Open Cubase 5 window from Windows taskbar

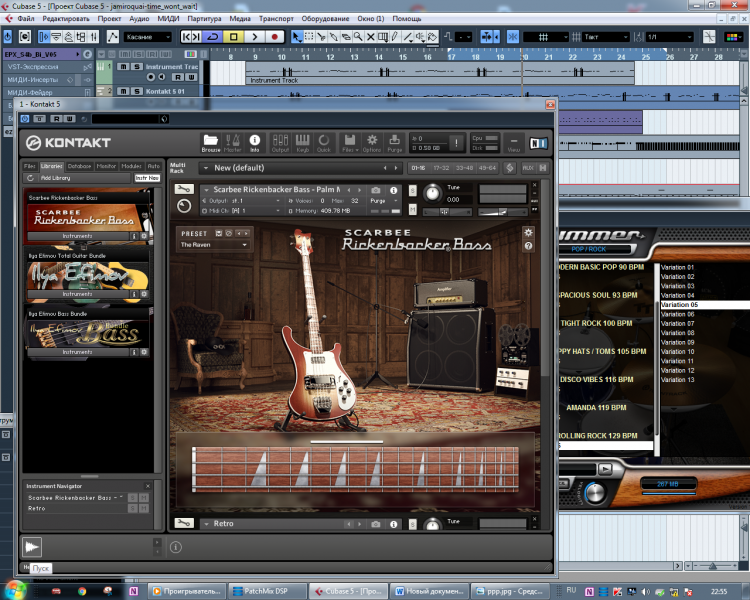(348, 591)
